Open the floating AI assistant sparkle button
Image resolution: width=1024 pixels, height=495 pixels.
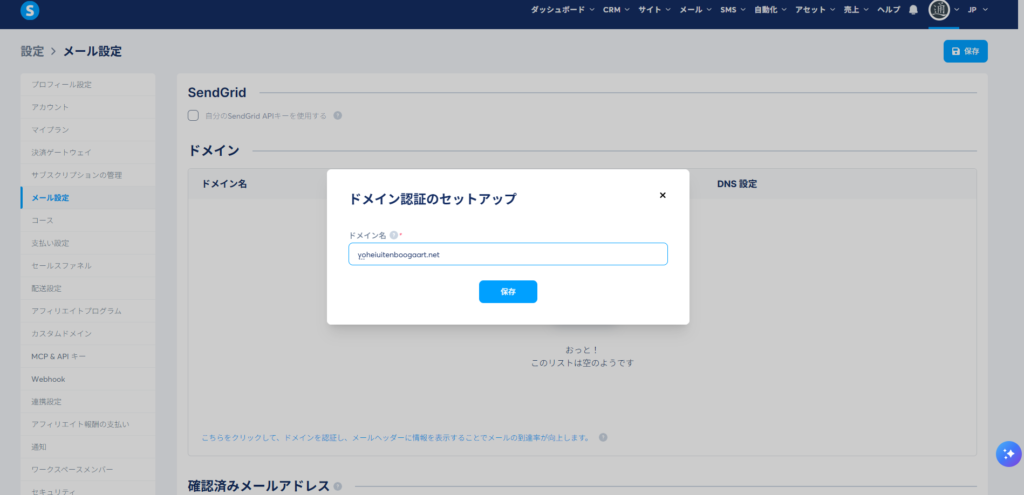pos(1006,453)
